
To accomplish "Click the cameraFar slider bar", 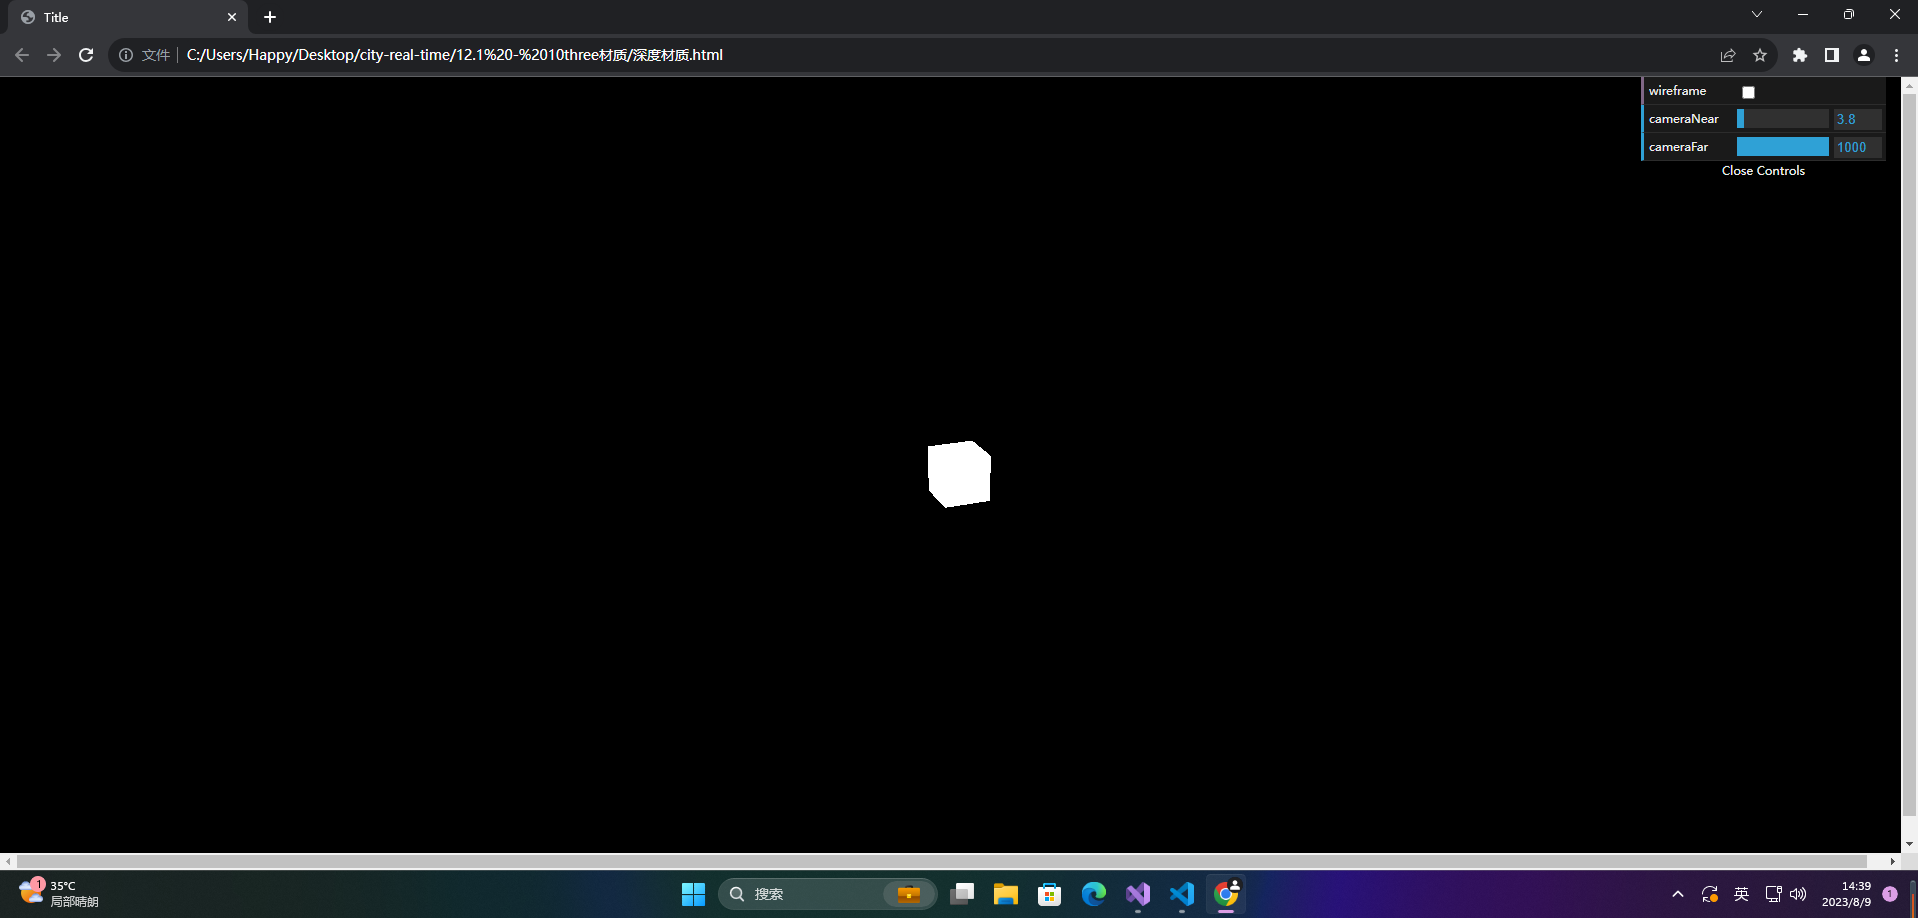I will (1782, 147).
